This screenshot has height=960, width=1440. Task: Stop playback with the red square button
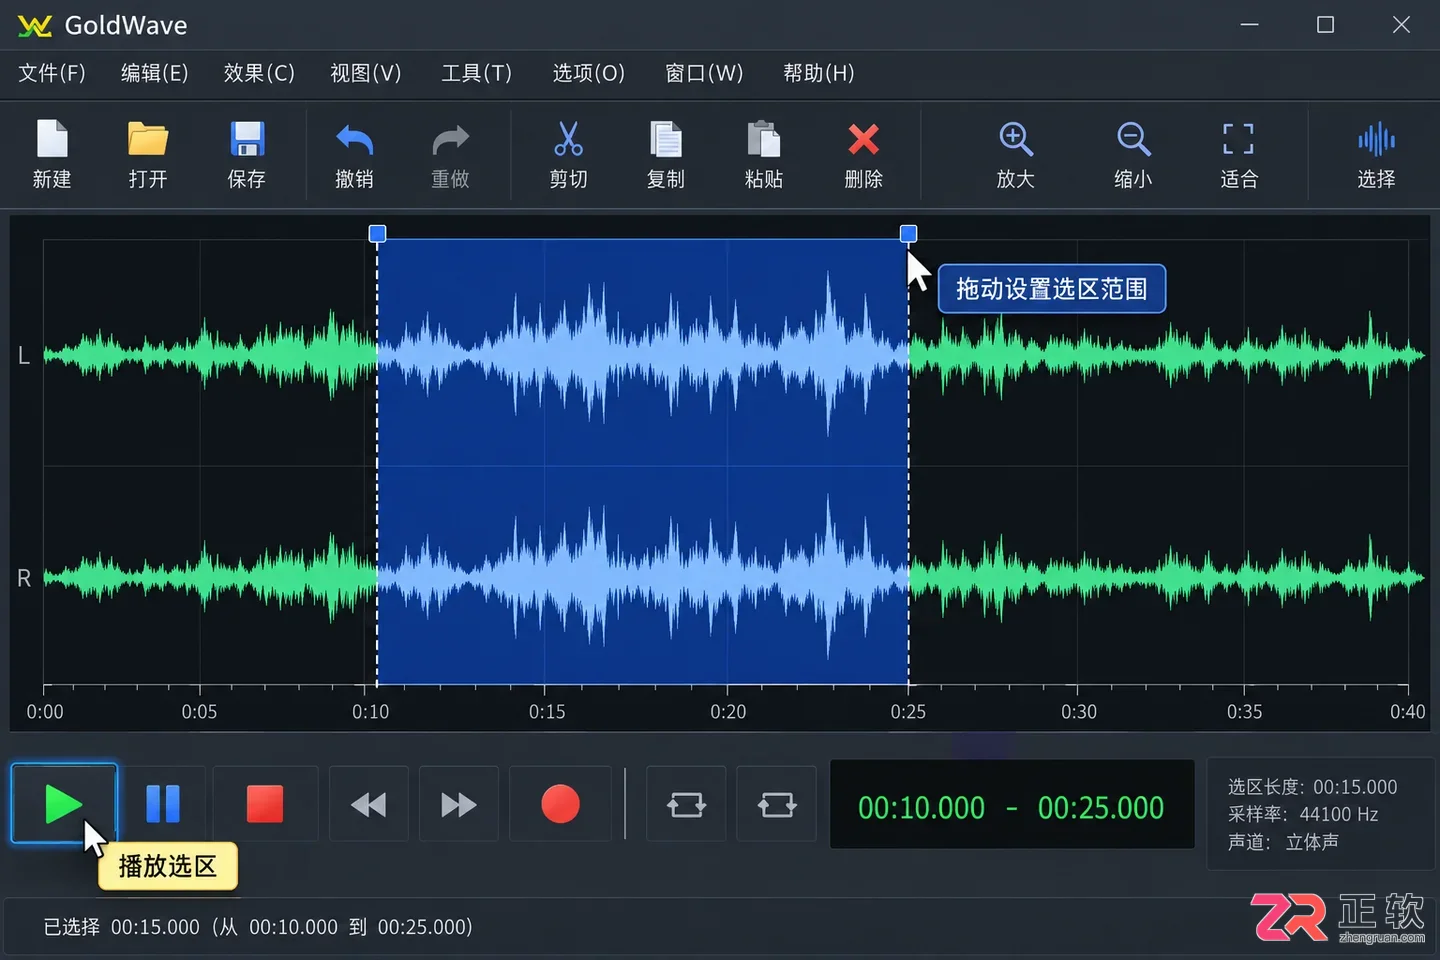265,804
